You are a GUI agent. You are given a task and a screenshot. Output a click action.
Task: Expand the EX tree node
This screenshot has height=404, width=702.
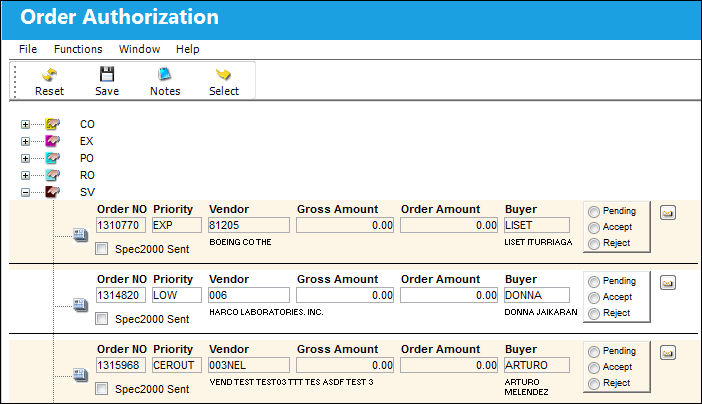coord(26,141)
